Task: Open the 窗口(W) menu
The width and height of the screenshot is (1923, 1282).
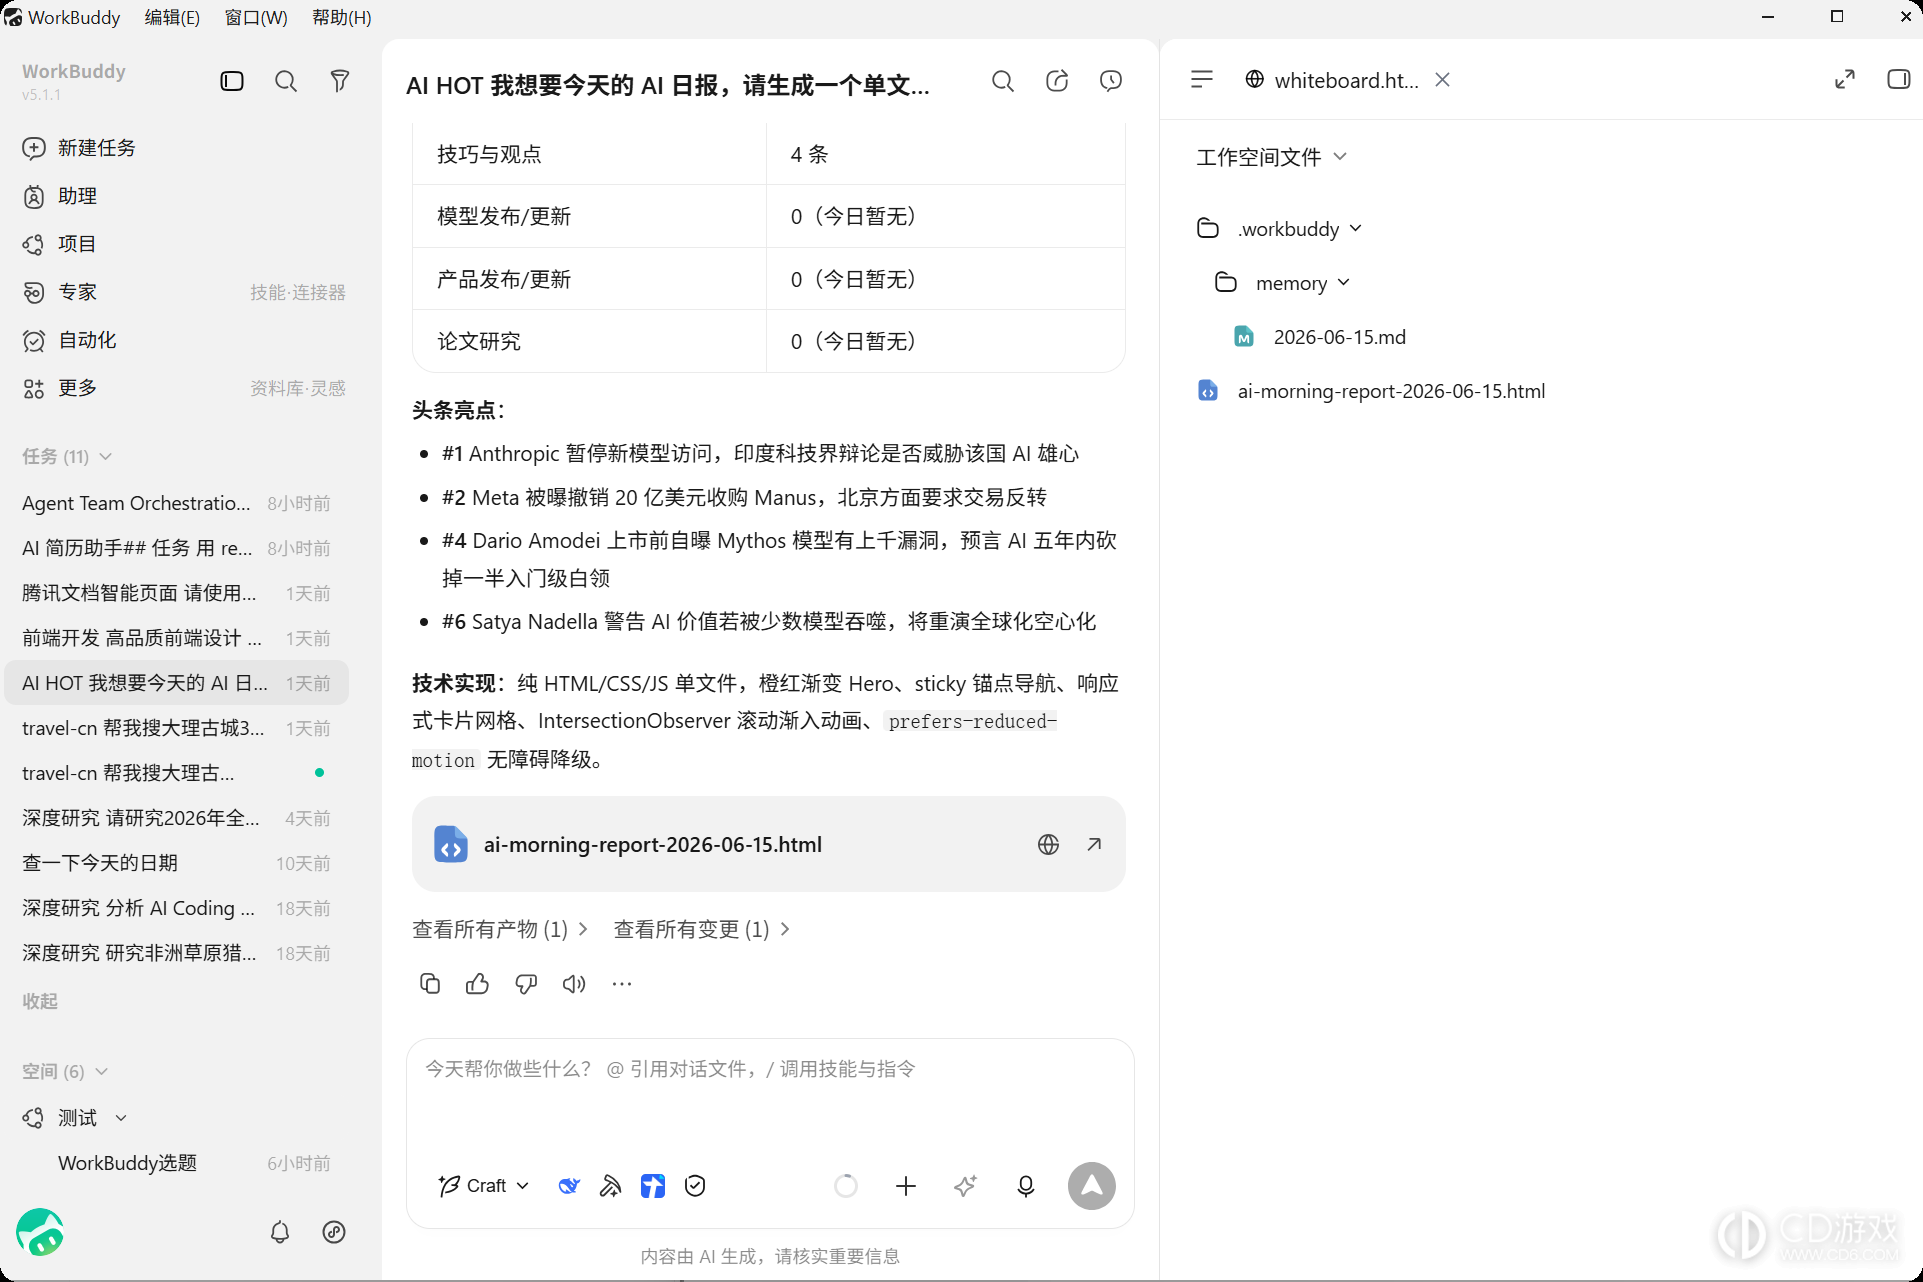Action: click(256, 17)
